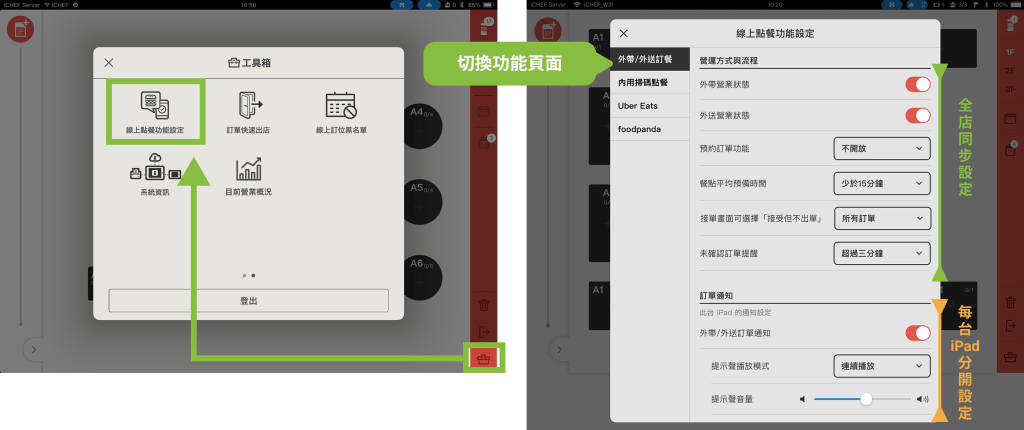Click the trash icon in left screen sidebar
Screen dimensions: 1024x430
[x=484, y=305]
